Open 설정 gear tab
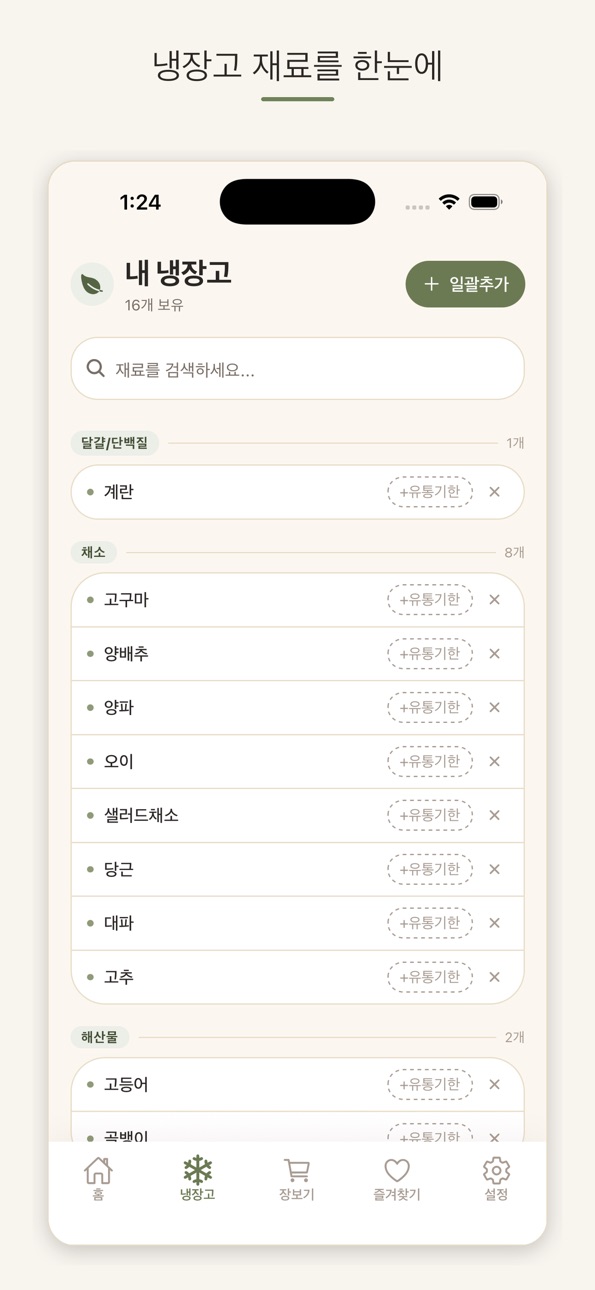Image resolution: width=595 pixels, height=1290 pixels. [496, 1179]
